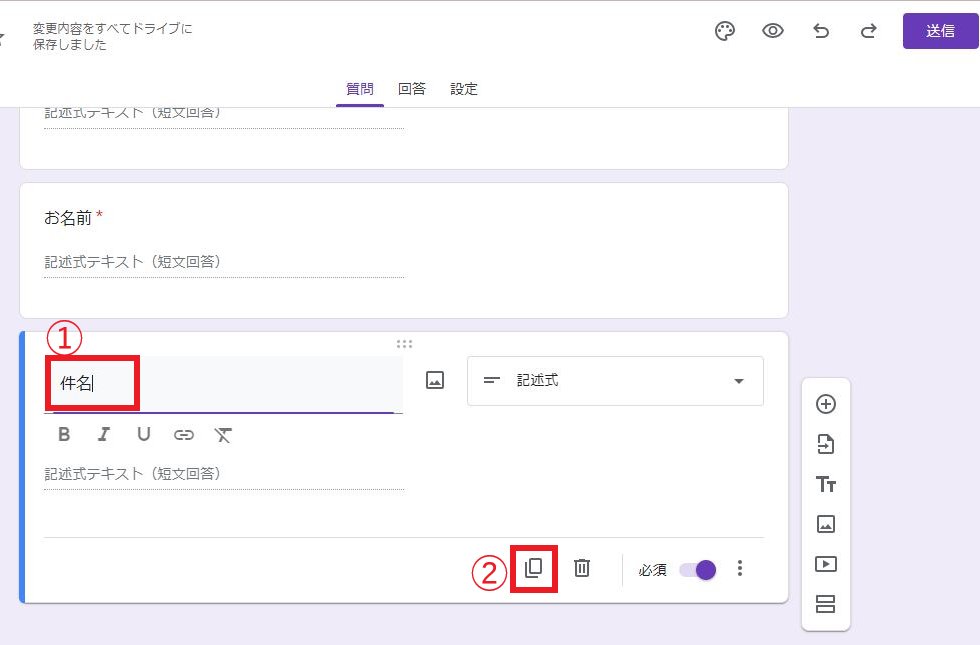
Task: Click the 変更内容をすべてドライブに保存しました status text
Action: [x=112, y=36]
